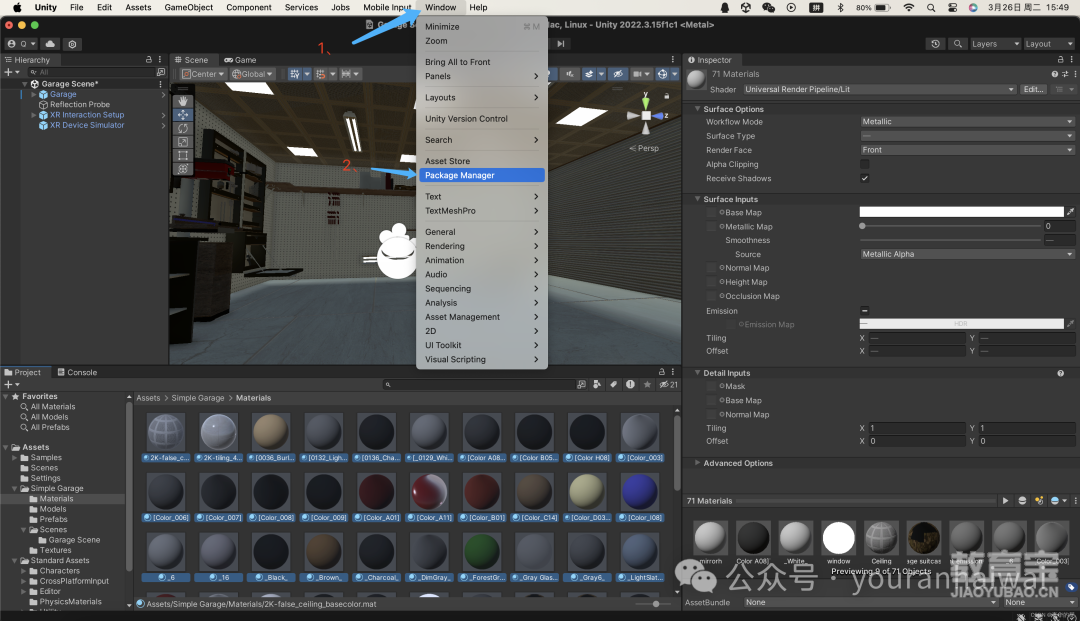Open the Prefabs folder in Project tree
1080x621 pixels.
tap(53, 519)
